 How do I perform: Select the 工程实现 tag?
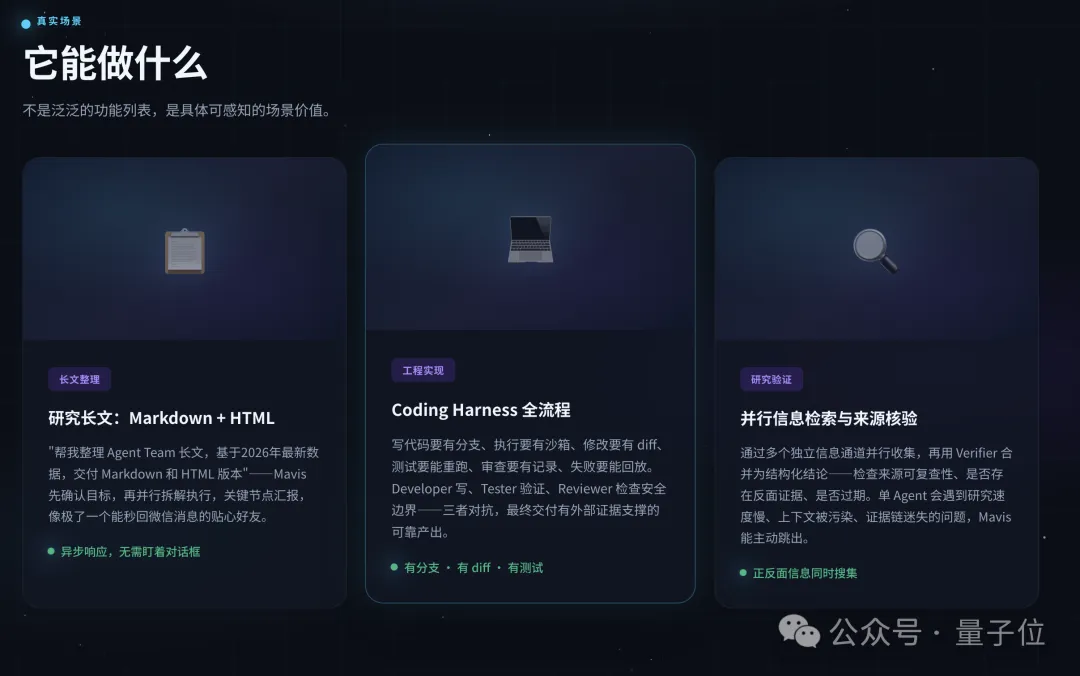(x=423, y=370)
